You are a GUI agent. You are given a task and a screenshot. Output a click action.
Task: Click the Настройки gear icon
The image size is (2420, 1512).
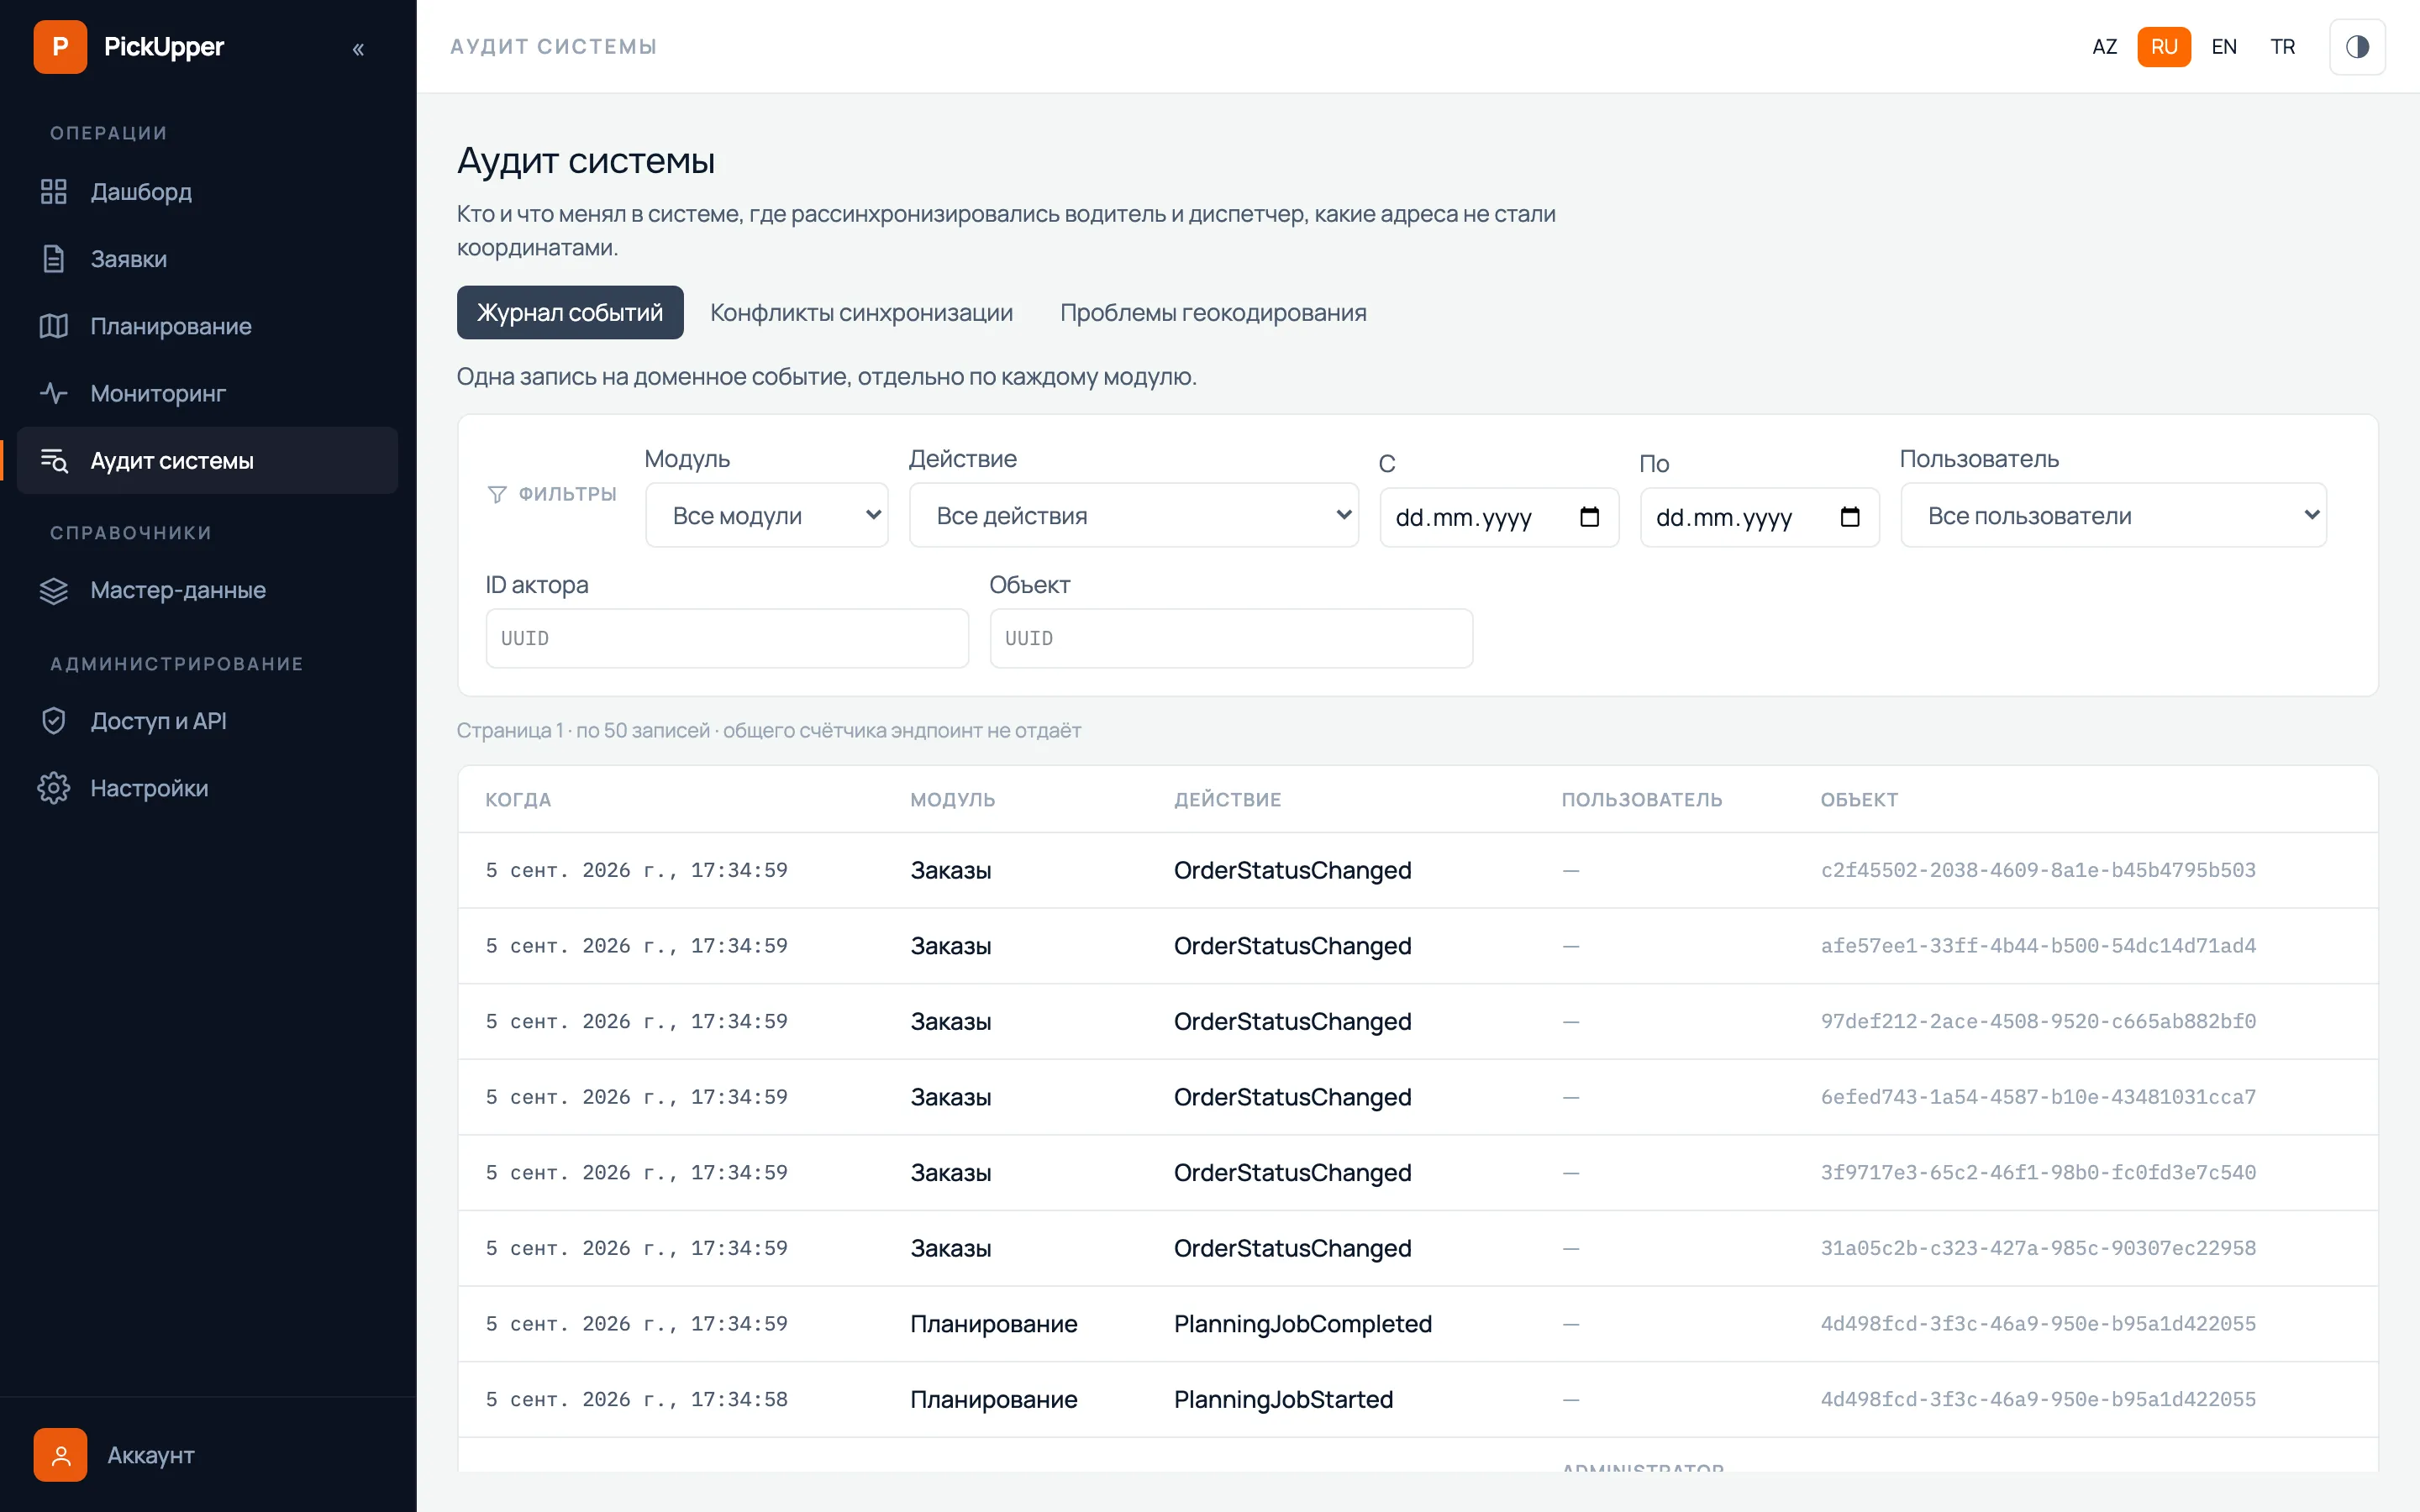point(54,788)
